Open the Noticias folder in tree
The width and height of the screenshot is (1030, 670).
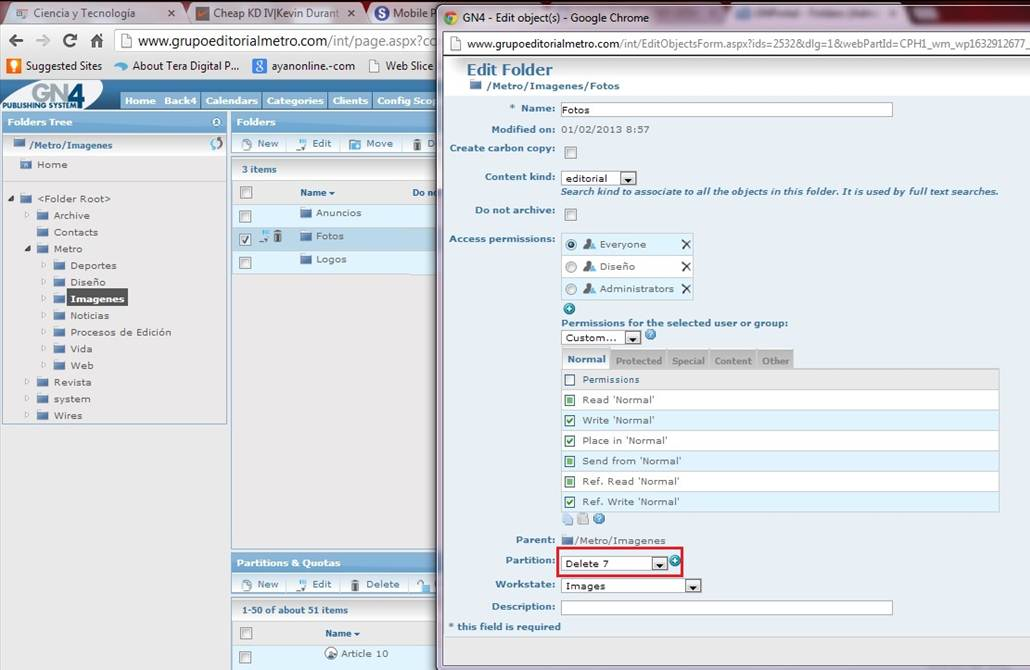click(89, 315)
